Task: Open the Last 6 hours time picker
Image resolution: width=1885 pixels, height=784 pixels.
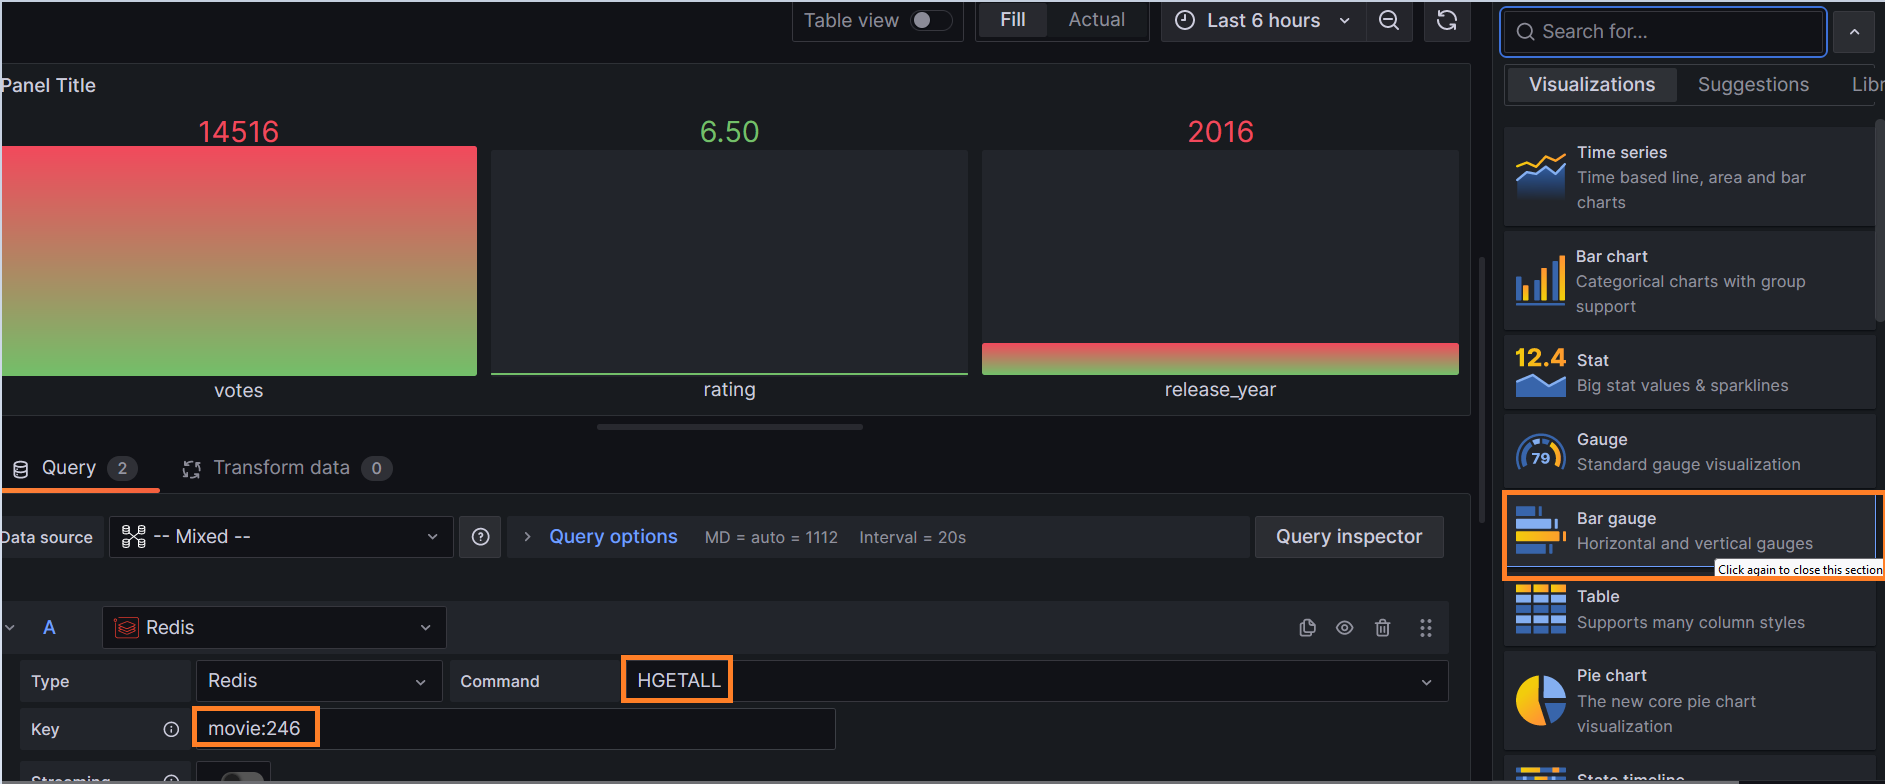Action: 1262,21
